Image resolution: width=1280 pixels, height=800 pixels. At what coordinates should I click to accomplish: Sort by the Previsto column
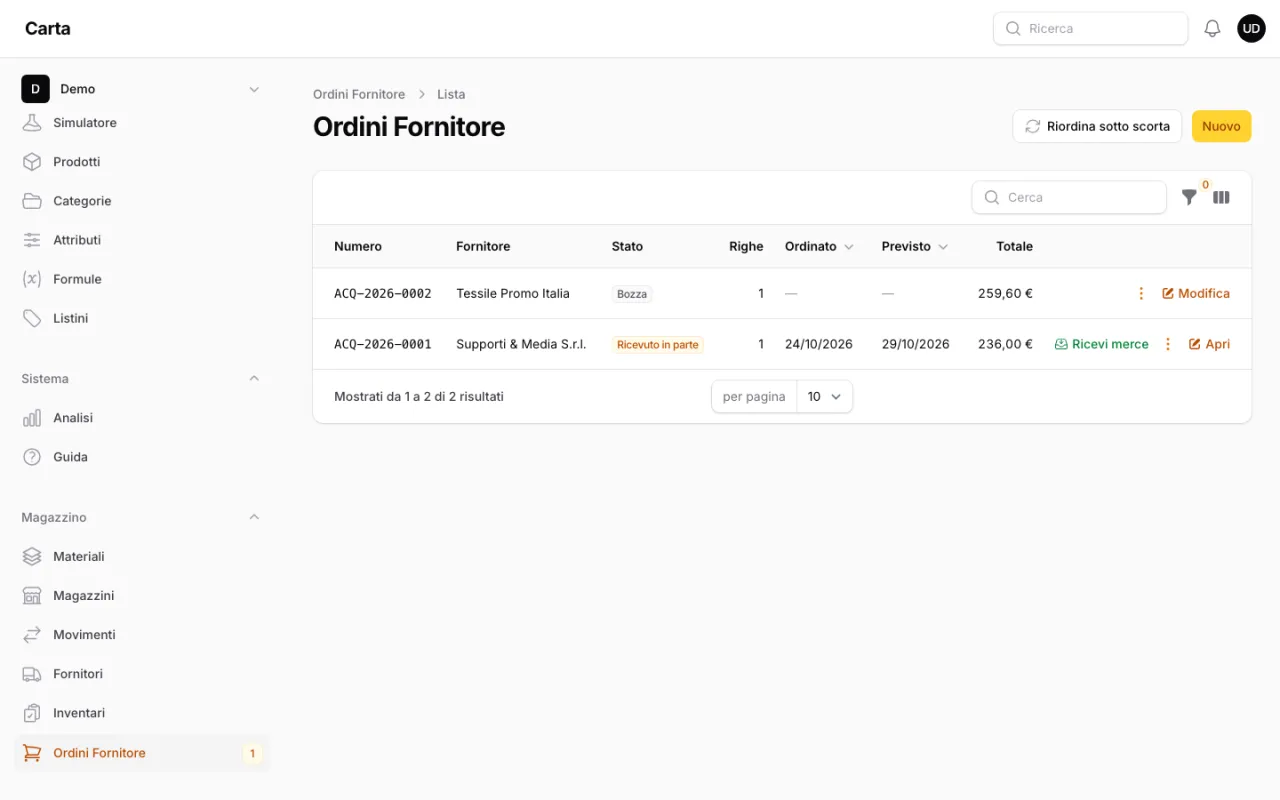coord(915,246)
